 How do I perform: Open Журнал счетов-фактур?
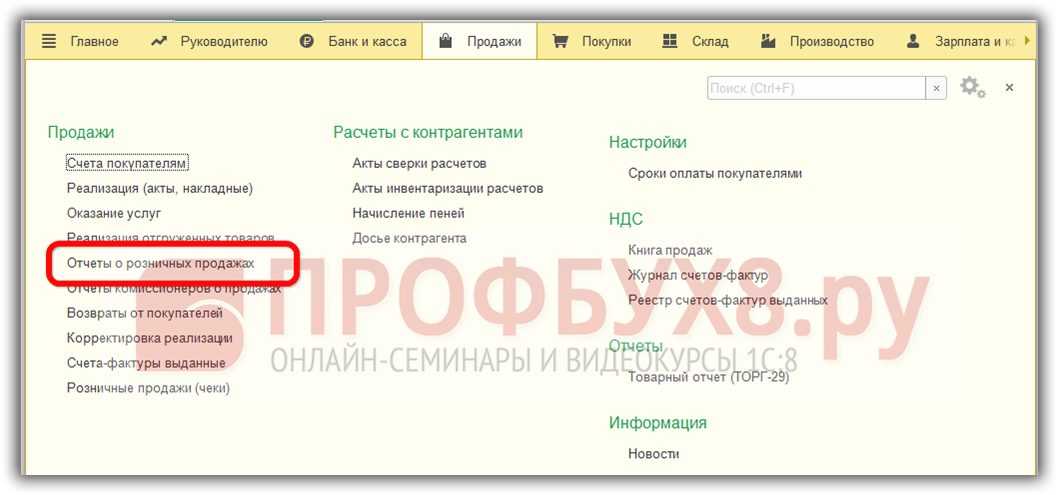698,275
